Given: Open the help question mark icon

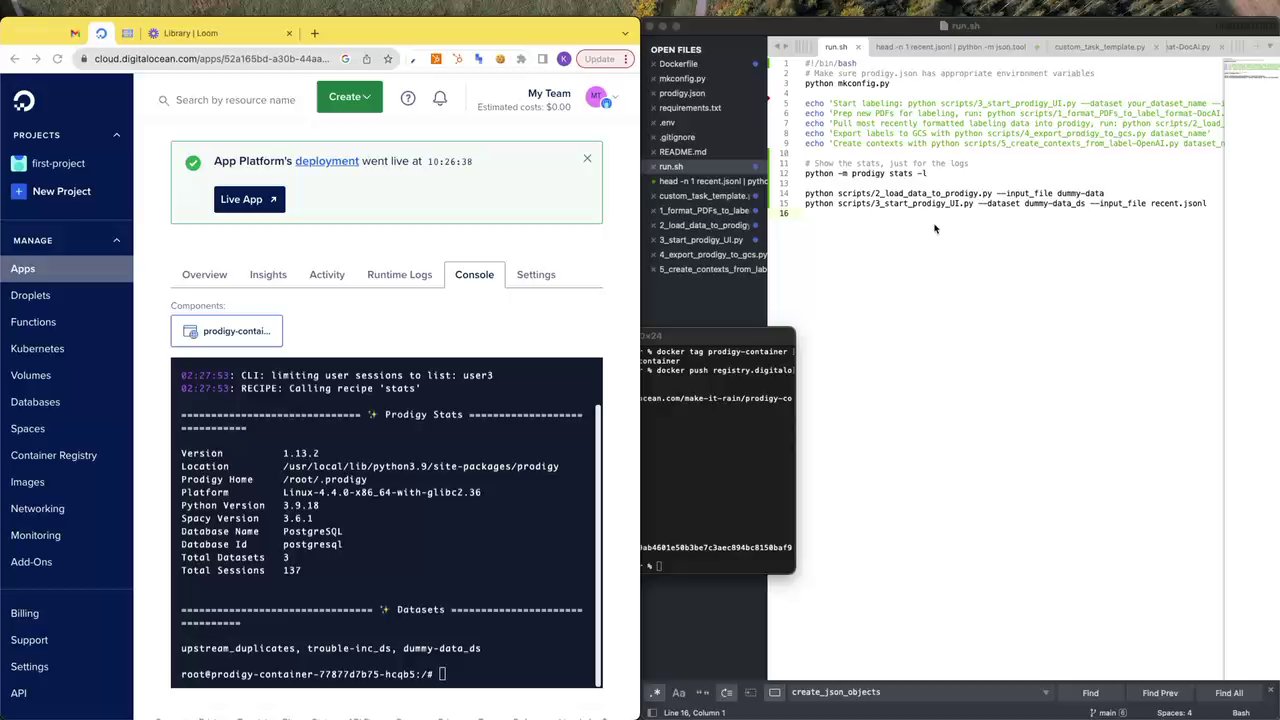Looking at the screenshot, I should tap(408, 98).
